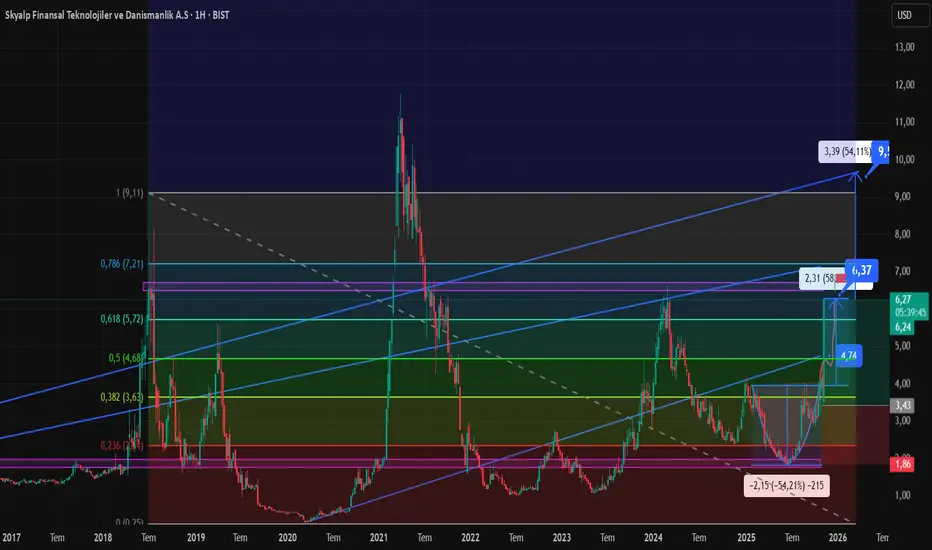Click the green 6,27 current price tag

903,300
